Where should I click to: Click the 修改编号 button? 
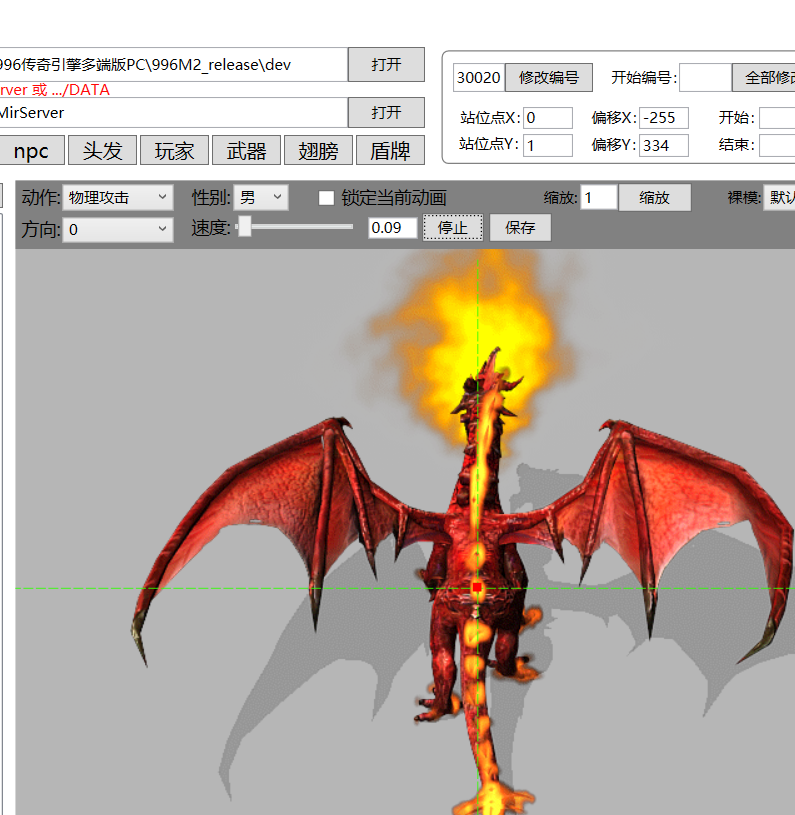[548, 78]
